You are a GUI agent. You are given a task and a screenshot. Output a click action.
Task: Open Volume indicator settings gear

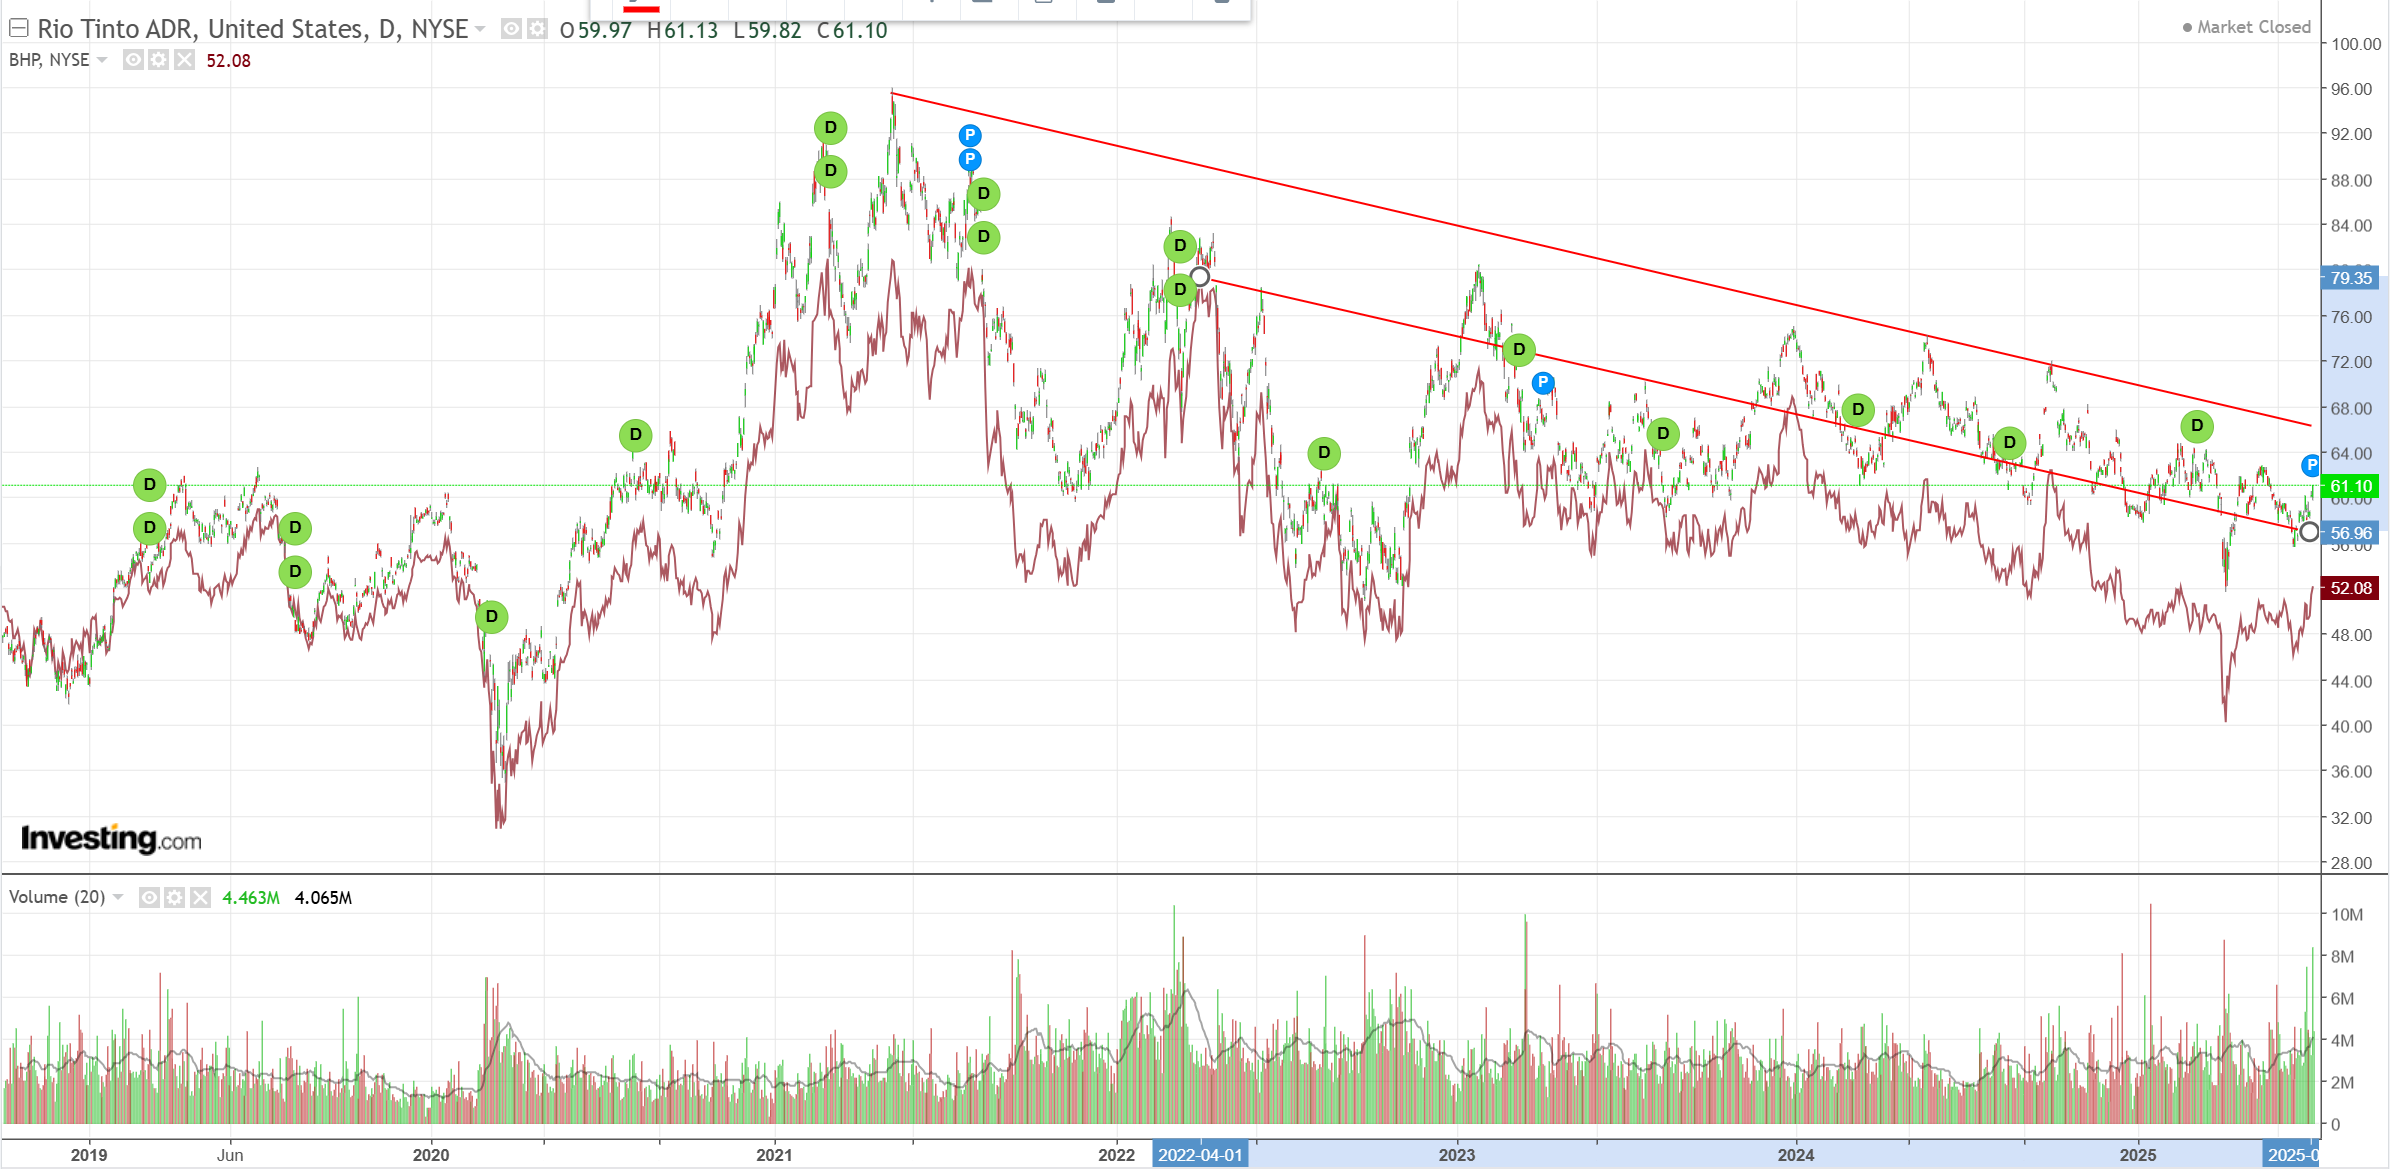tap(174, 897)
